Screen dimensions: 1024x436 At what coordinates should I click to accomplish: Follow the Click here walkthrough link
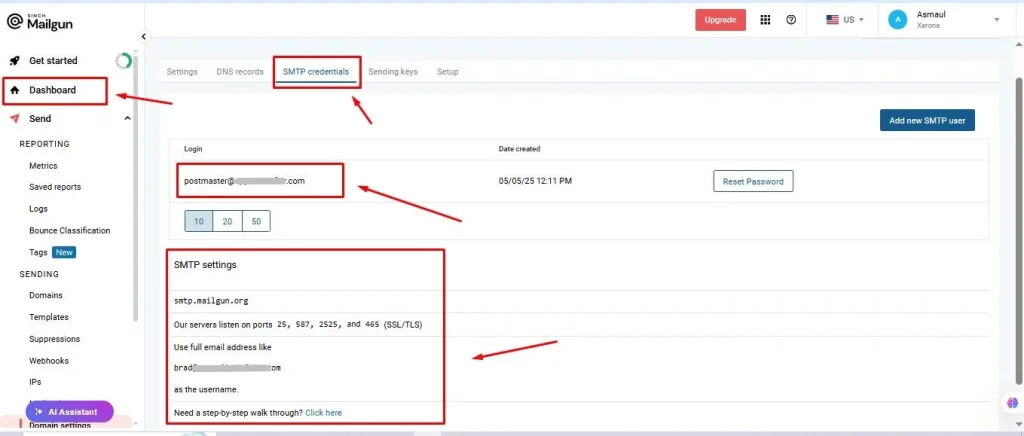pyautogui.click(x=323, y=413)
